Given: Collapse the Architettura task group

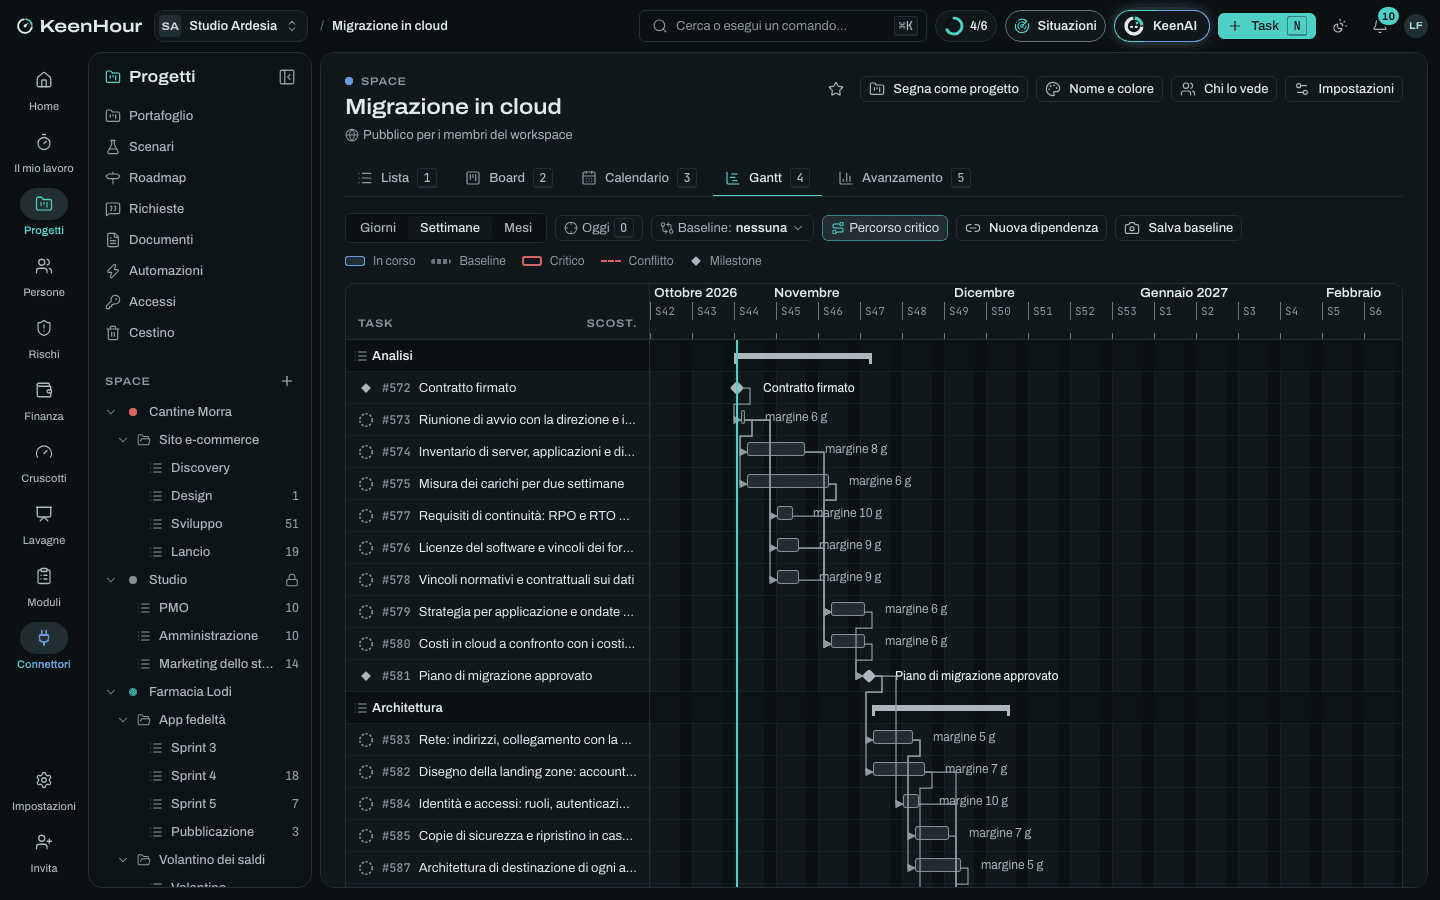Looking at the screenshot, I should pyautogui.click(x=362, y=708).
